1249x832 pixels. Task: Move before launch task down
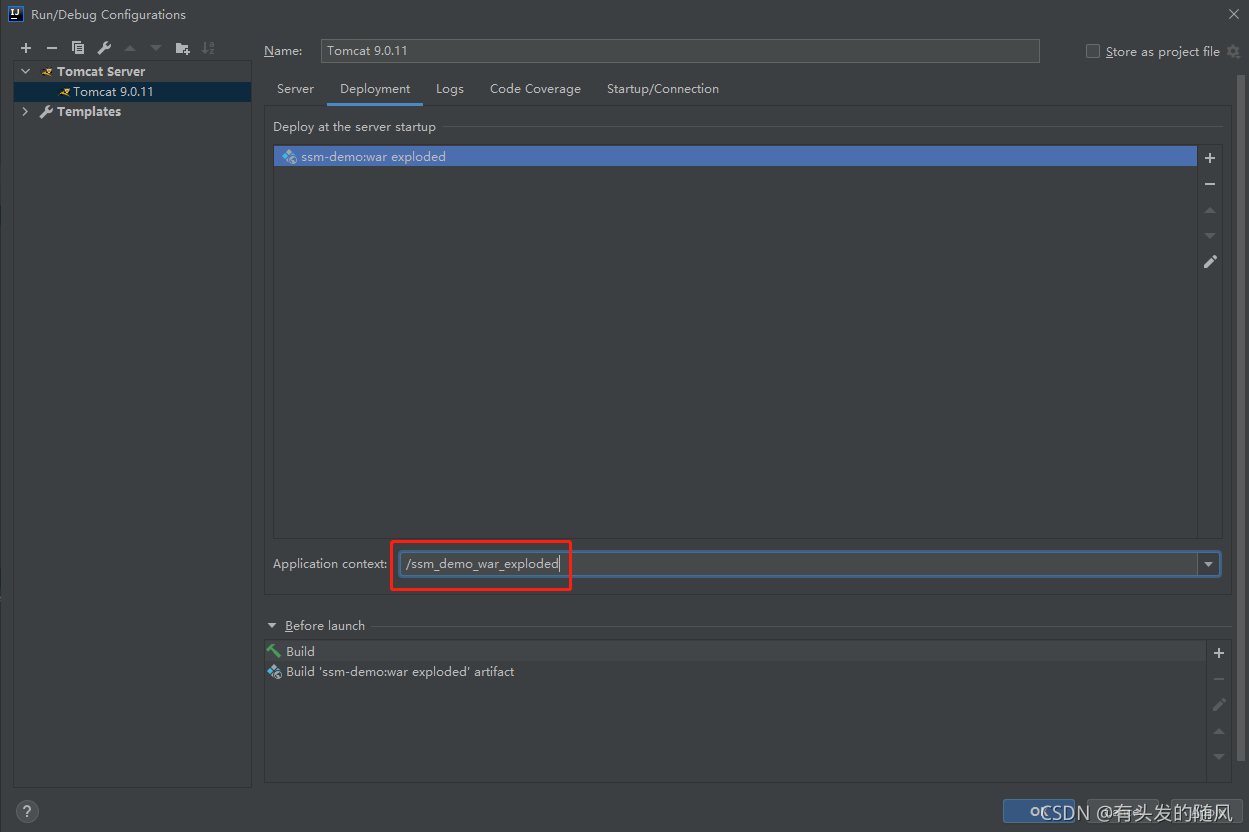coord(1219,757)
